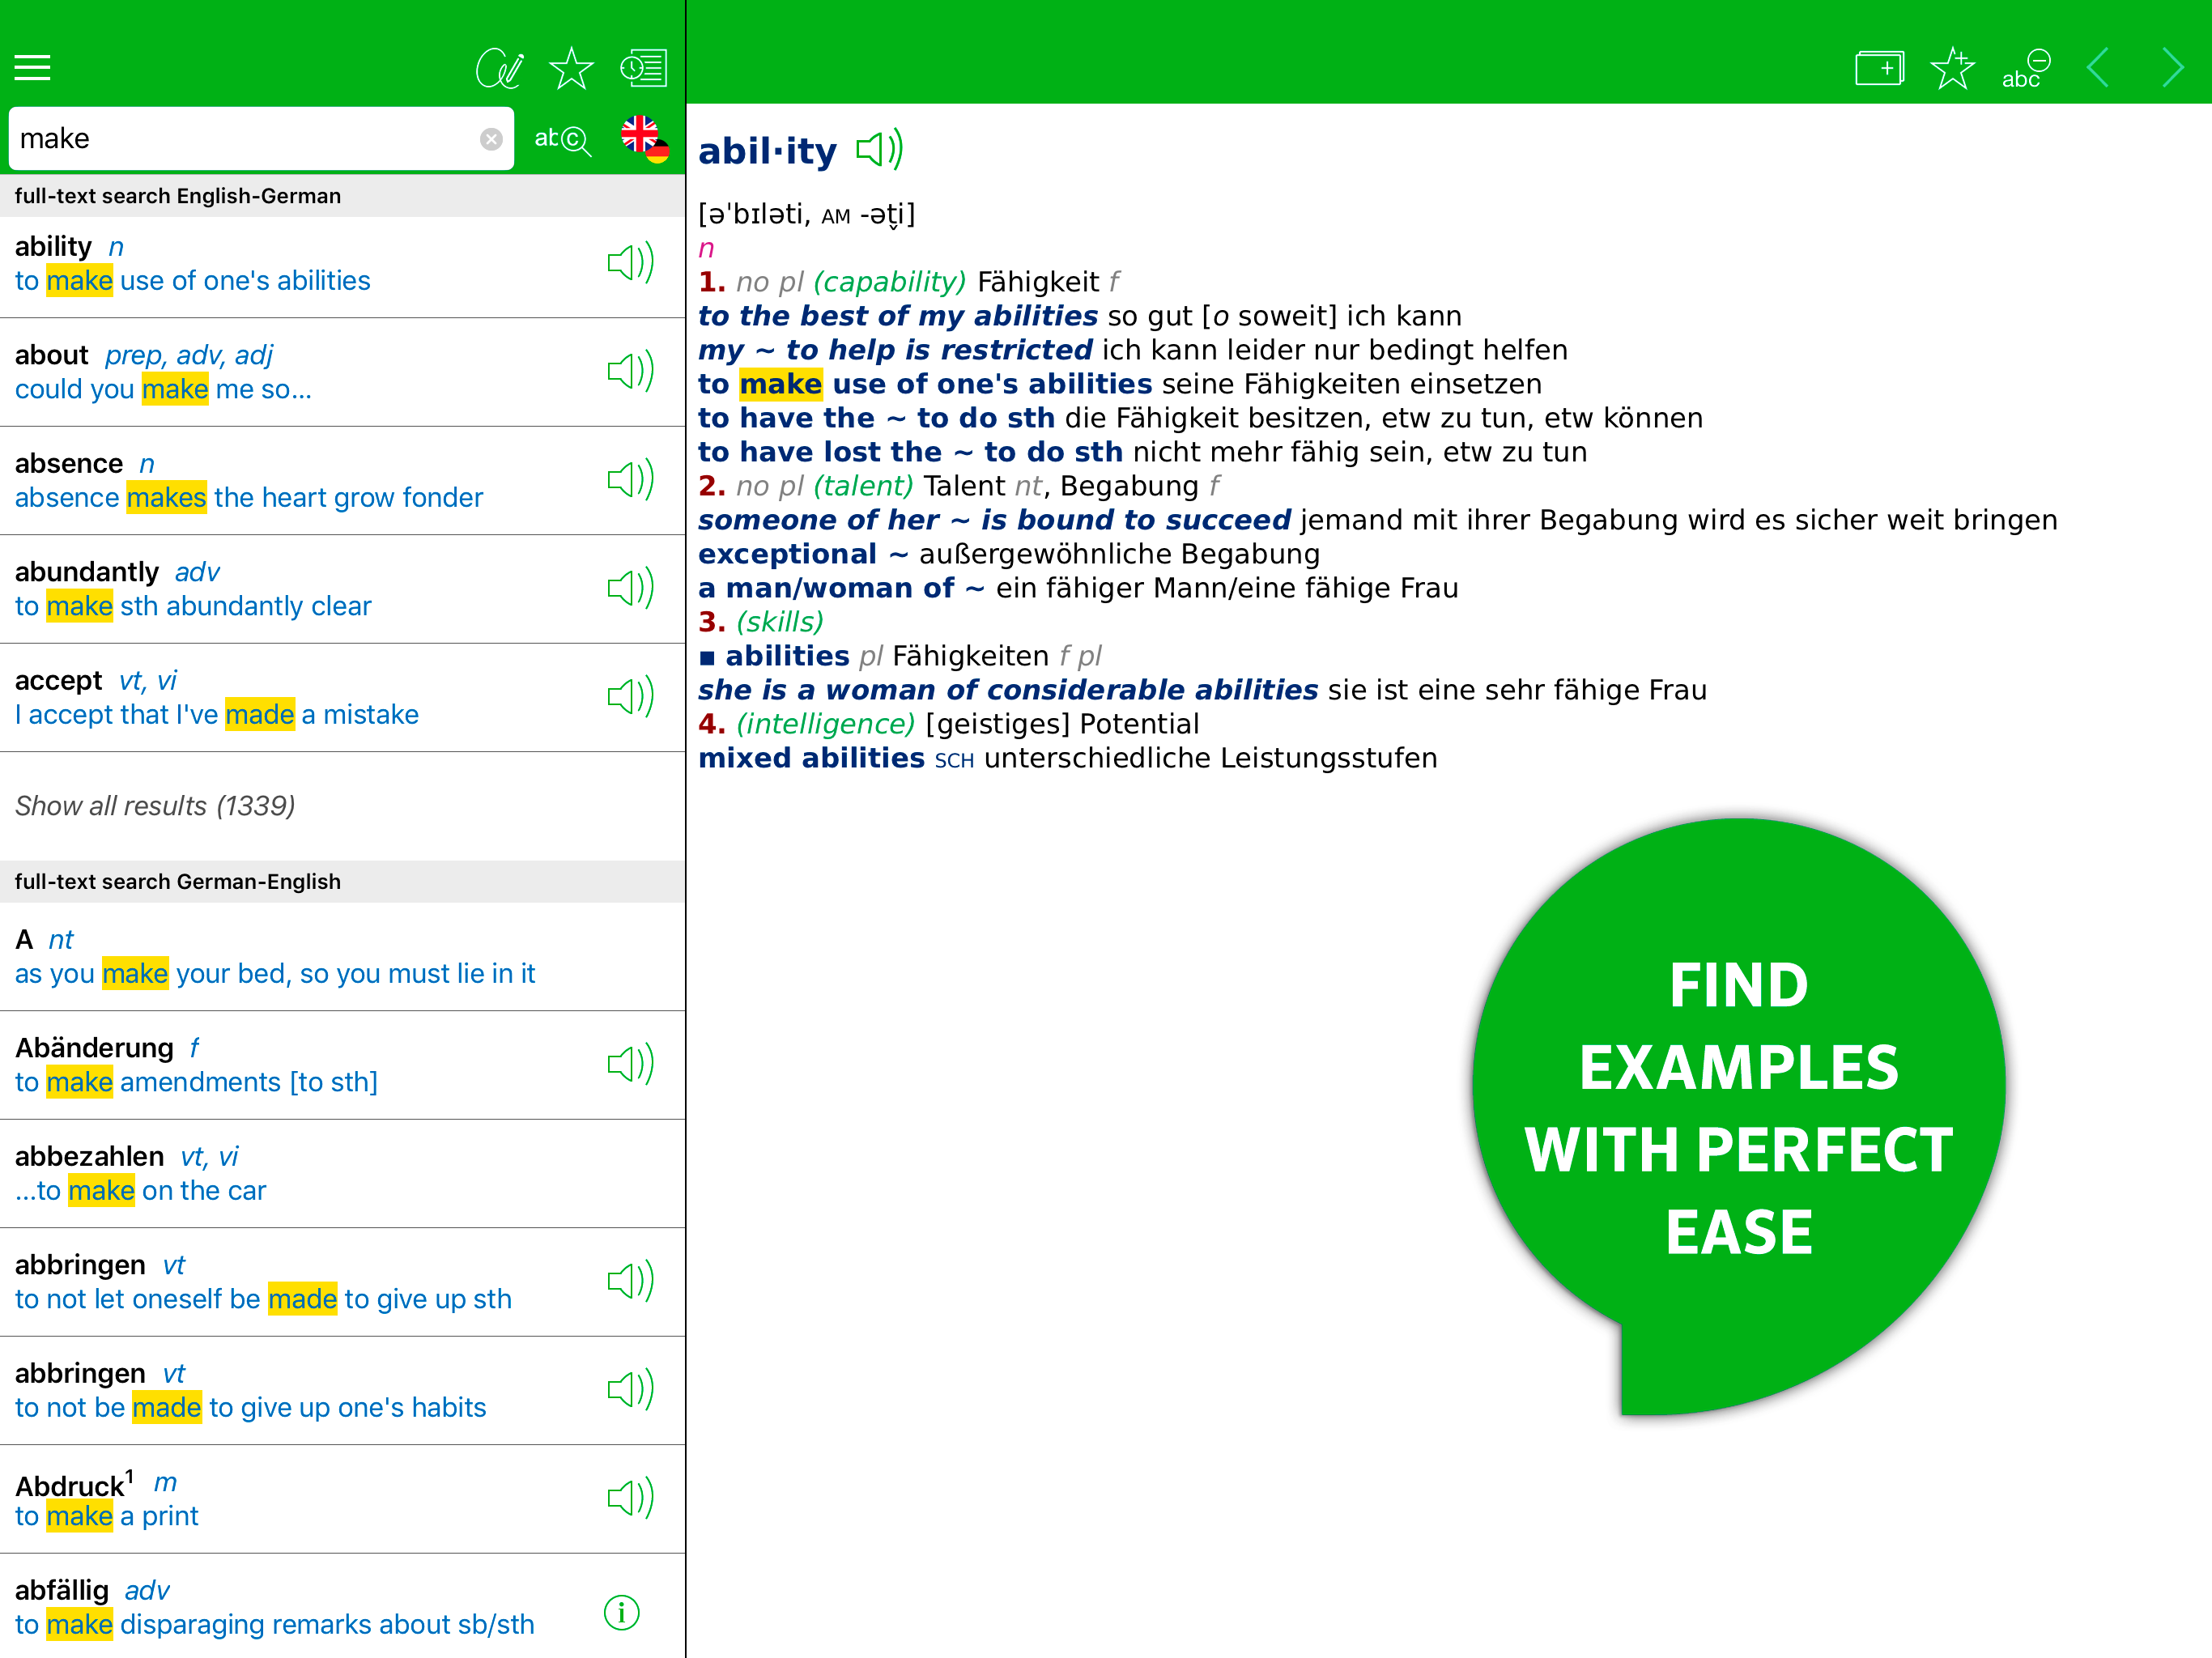Screen dimensions: 2212x1658
Task: Open favorites star in search panel
Action: pos(571,68)
